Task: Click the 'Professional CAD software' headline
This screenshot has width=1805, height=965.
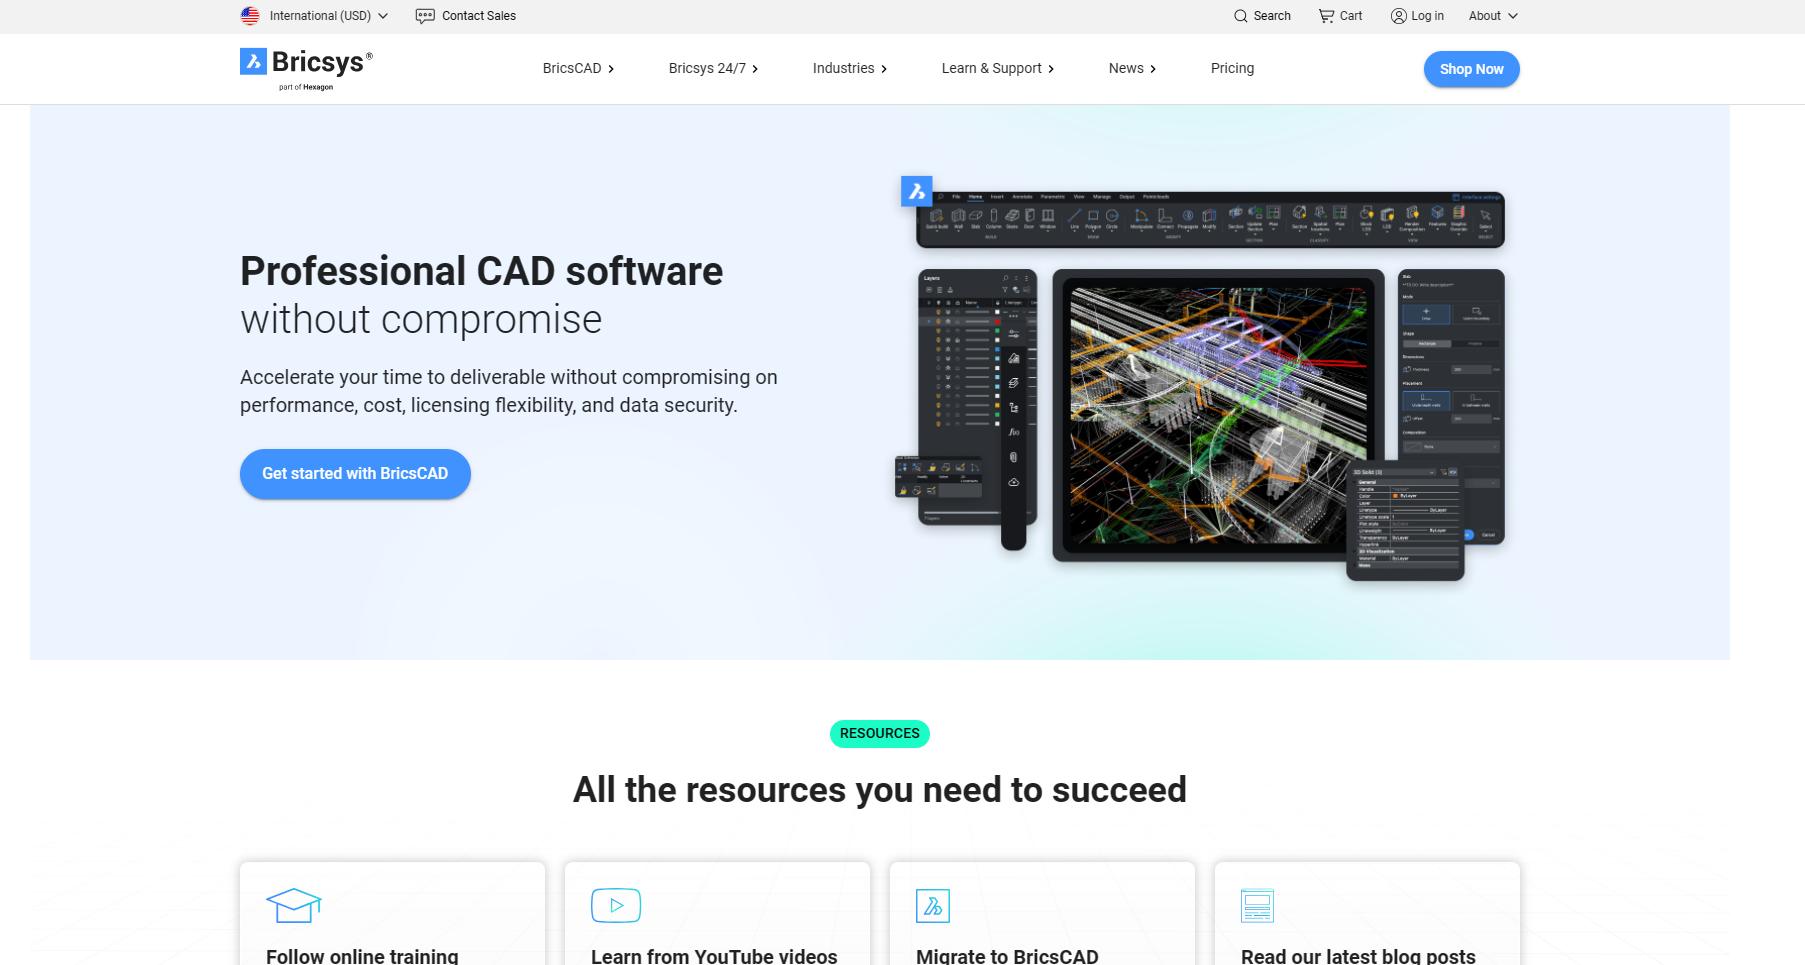Action: (481, 271)
